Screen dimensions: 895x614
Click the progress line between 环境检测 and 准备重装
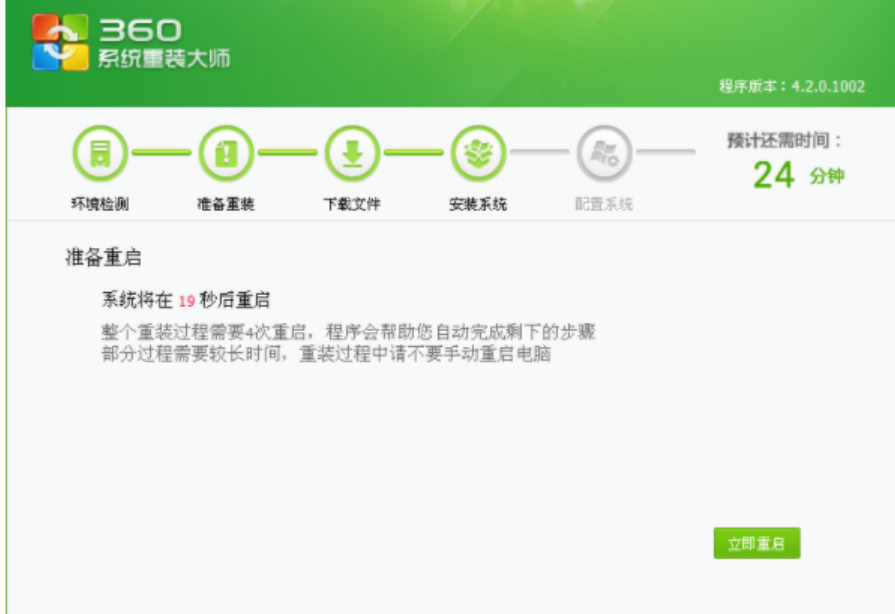(x=162, y=152)
